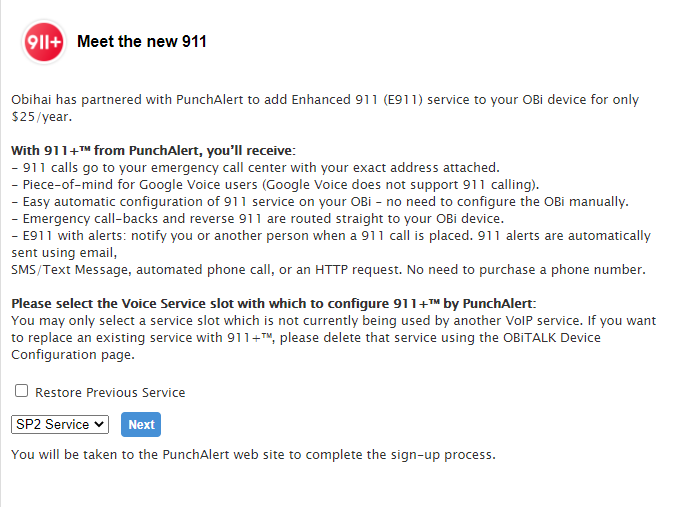Expand the service slot selector chevron arrow
This screenshot has height=507, width=679.
coord(99,424)
